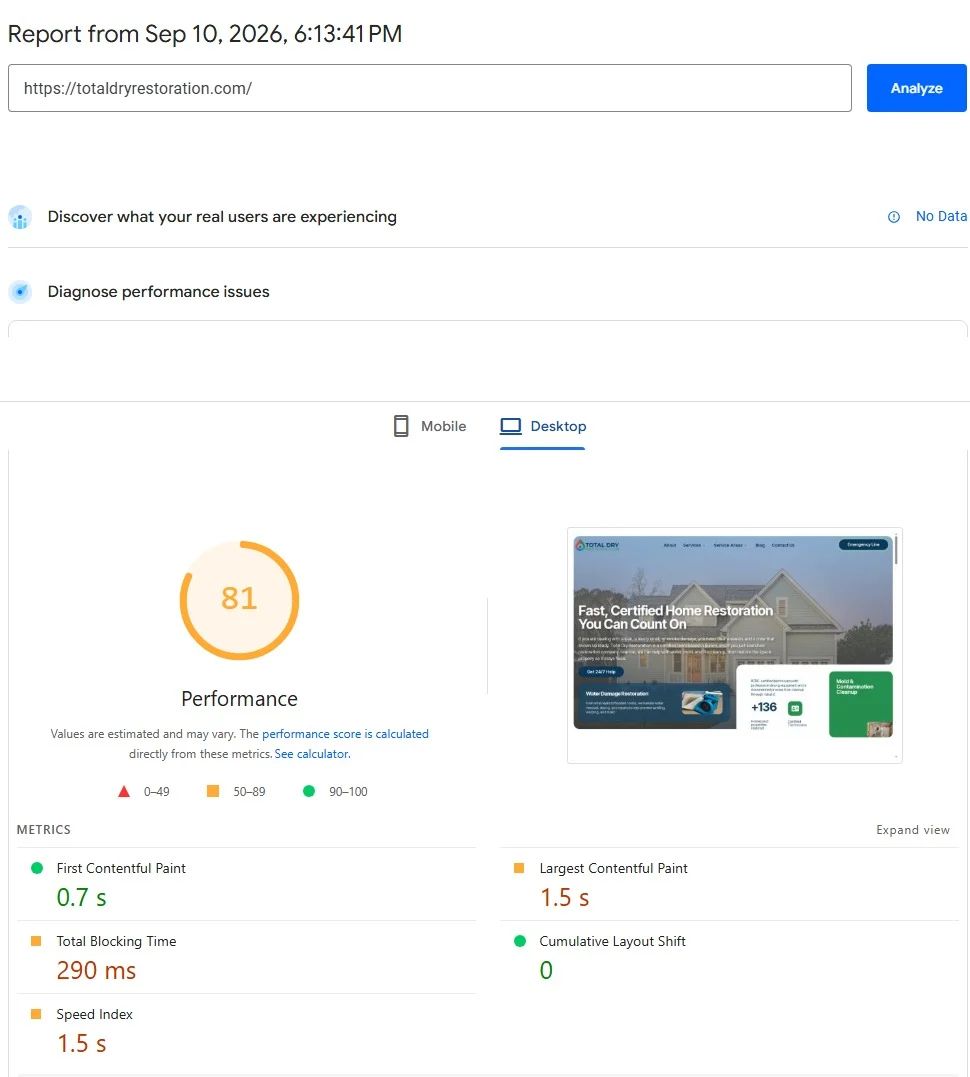The width and height of the screenshot is (970, 1077).
Task: Click the mobile phone icon
Action: click(401, 426)
